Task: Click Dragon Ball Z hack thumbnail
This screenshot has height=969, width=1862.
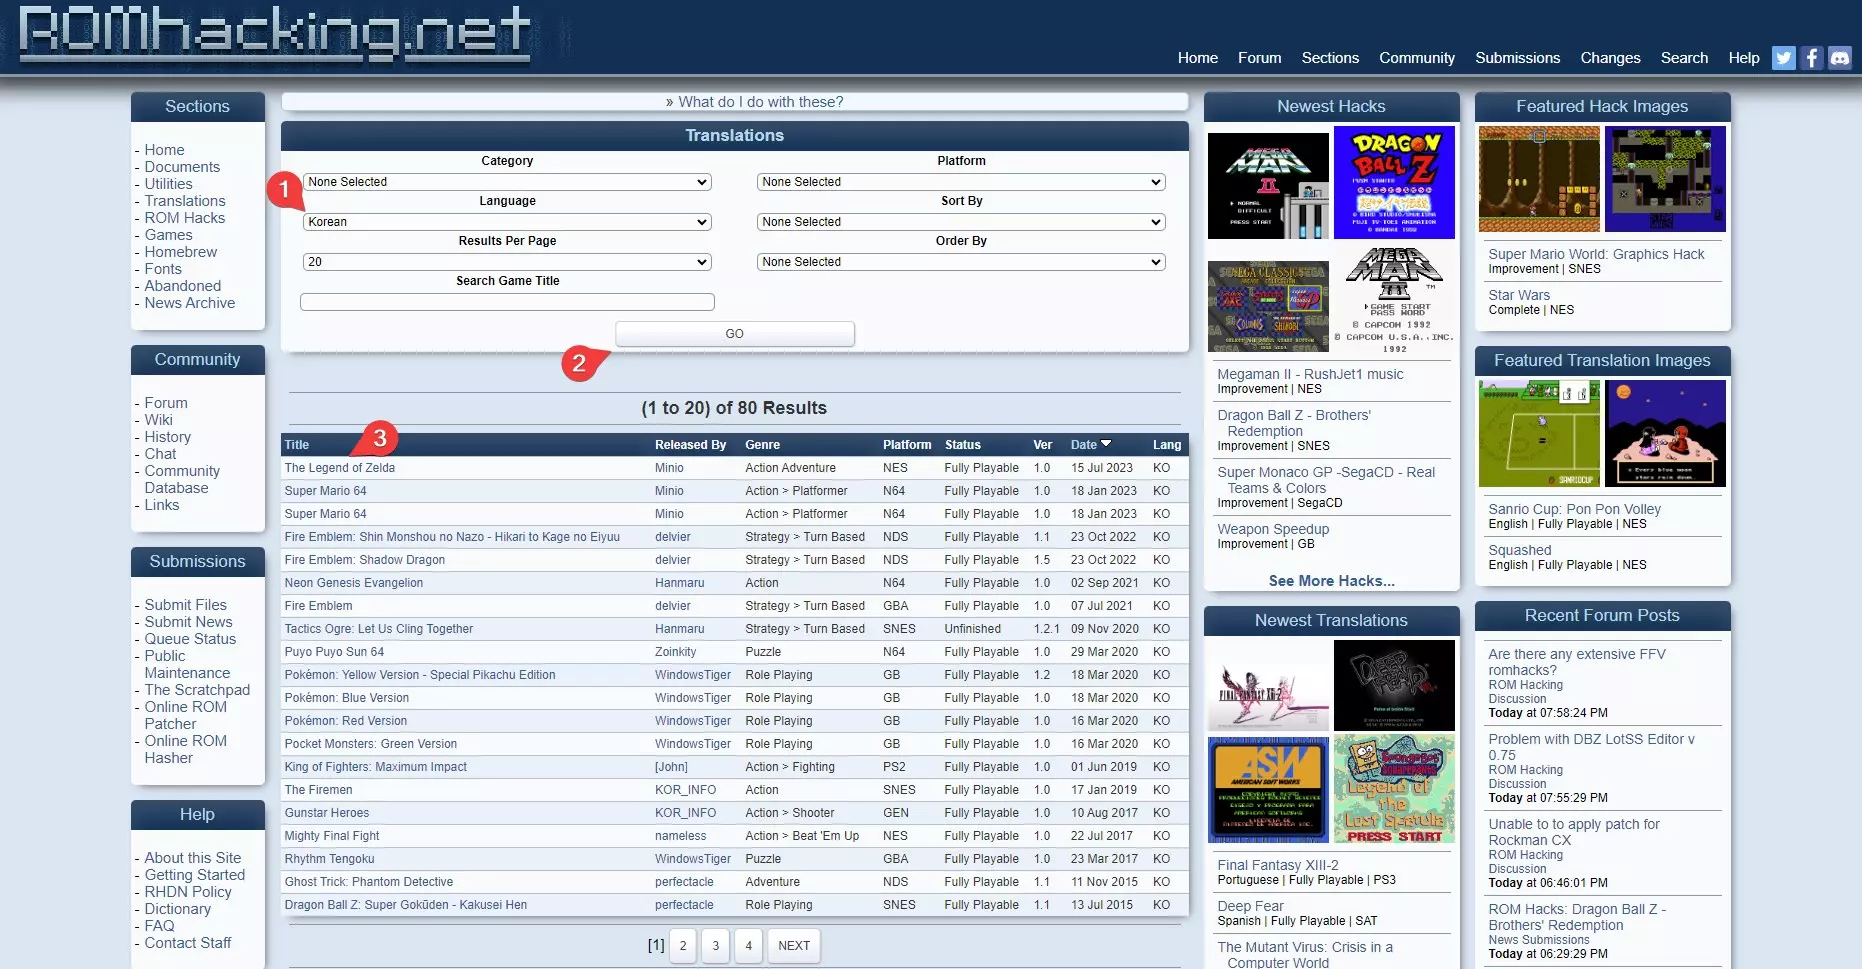Action: tap(1394, 183)
